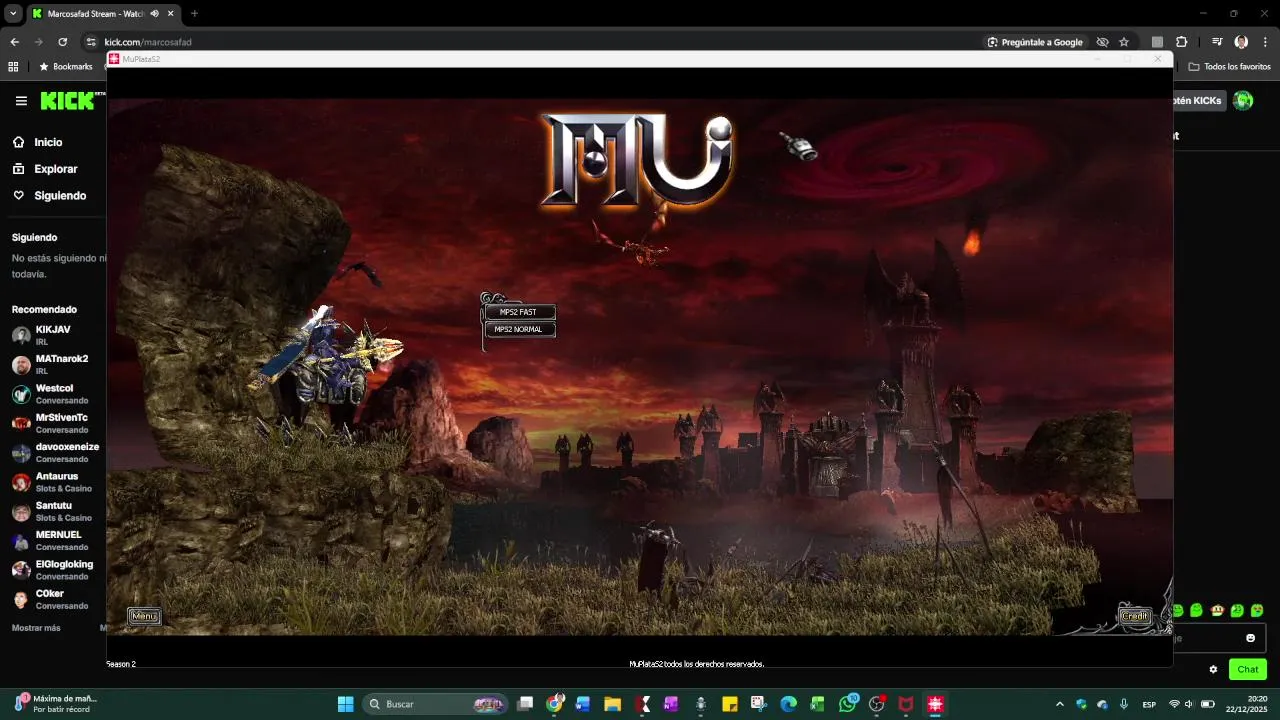This screenshot has height=720, width=1280.
Task: Go to Inicio in Kick sidebar
Action: 37,142
